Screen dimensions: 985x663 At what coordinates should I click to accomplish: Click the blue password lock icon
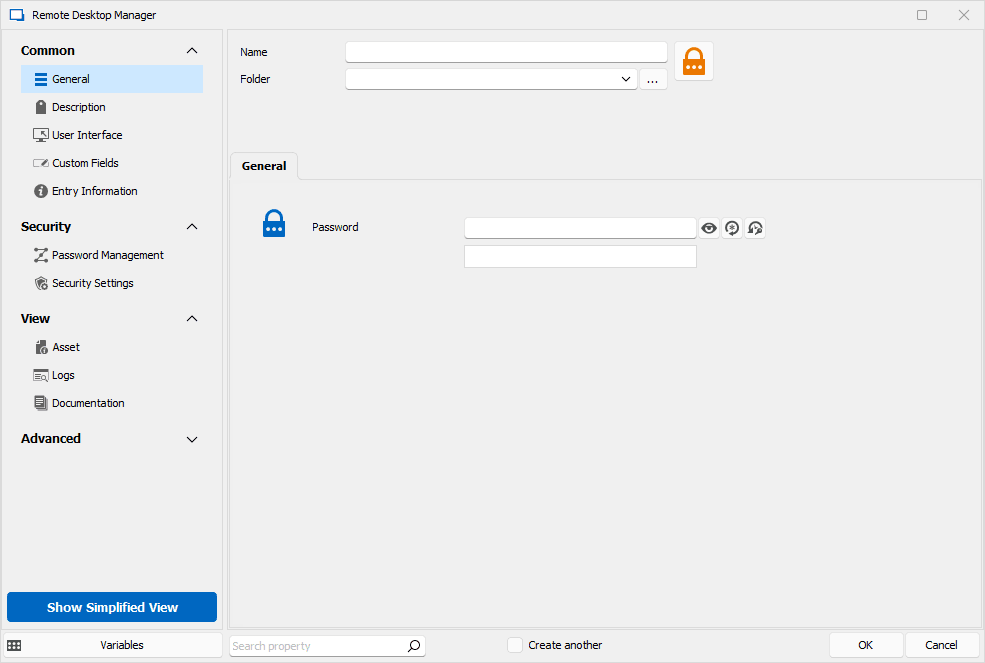click(274, 224)
